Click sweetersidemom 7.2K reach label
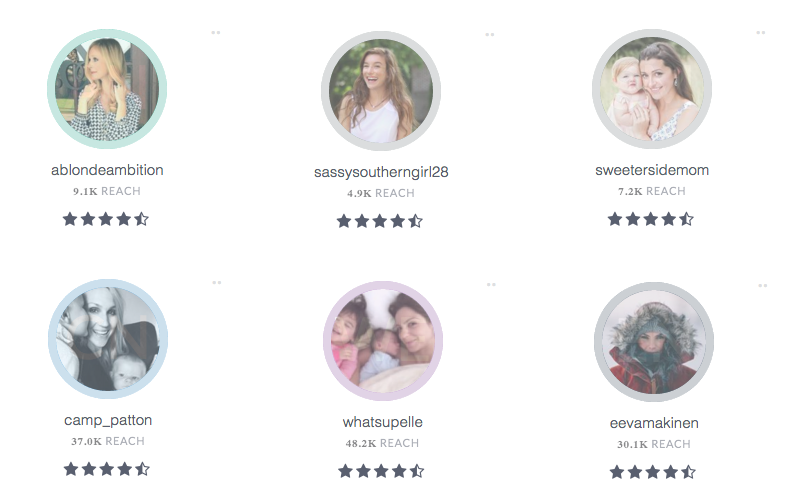798x502 pixels. coord(652,191)
